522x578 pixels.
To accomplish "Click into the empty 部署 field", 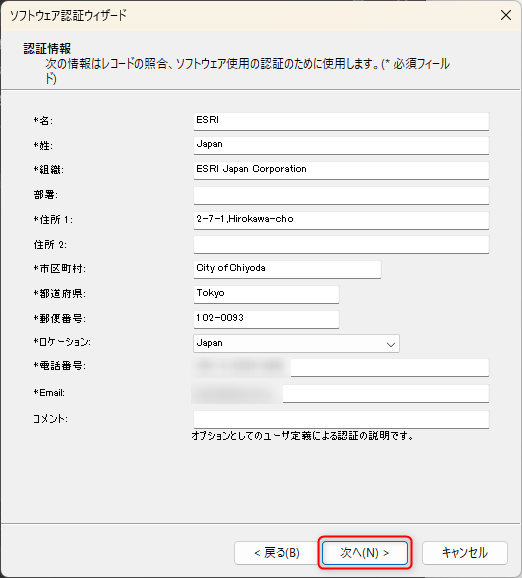I will (341, 195).
